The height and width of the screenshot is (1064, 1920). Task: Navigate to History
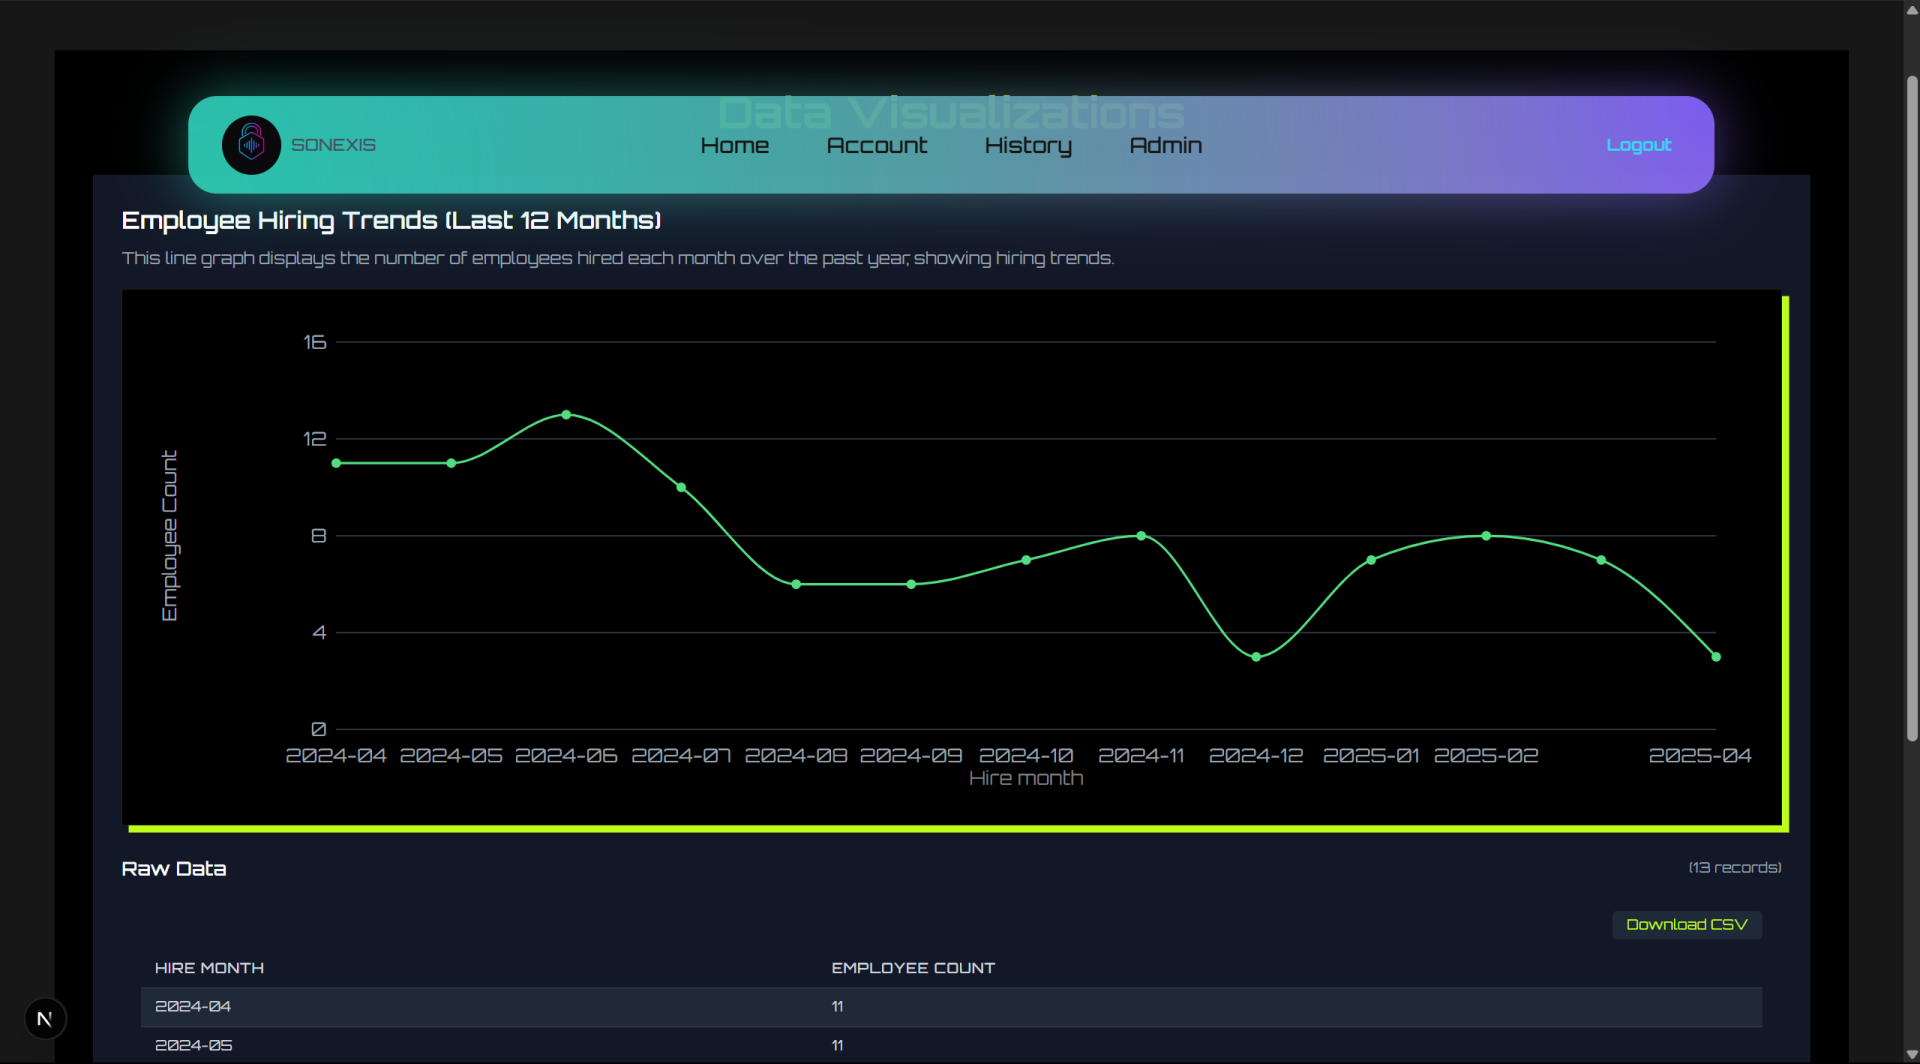[x=1028, y=146]
